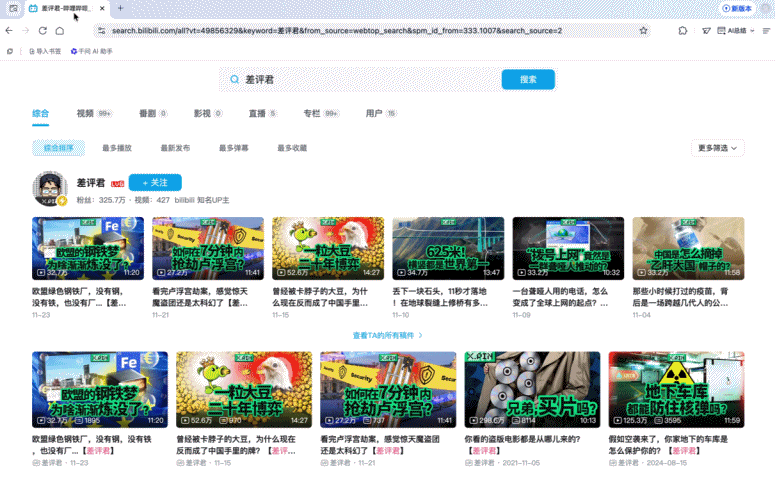Viewport: 775px width, 486px height.
Task: Open the 625米 bridge video thumbnail
Action: tap(448, 248)
